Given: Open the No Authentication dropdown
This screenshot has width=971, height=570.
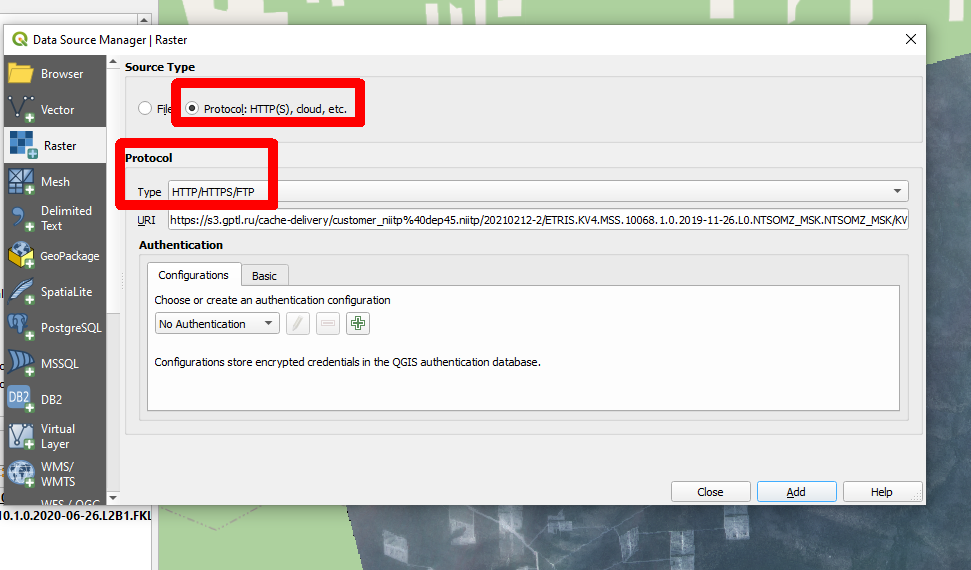Looking at the screenshot, I should [217, 323].
